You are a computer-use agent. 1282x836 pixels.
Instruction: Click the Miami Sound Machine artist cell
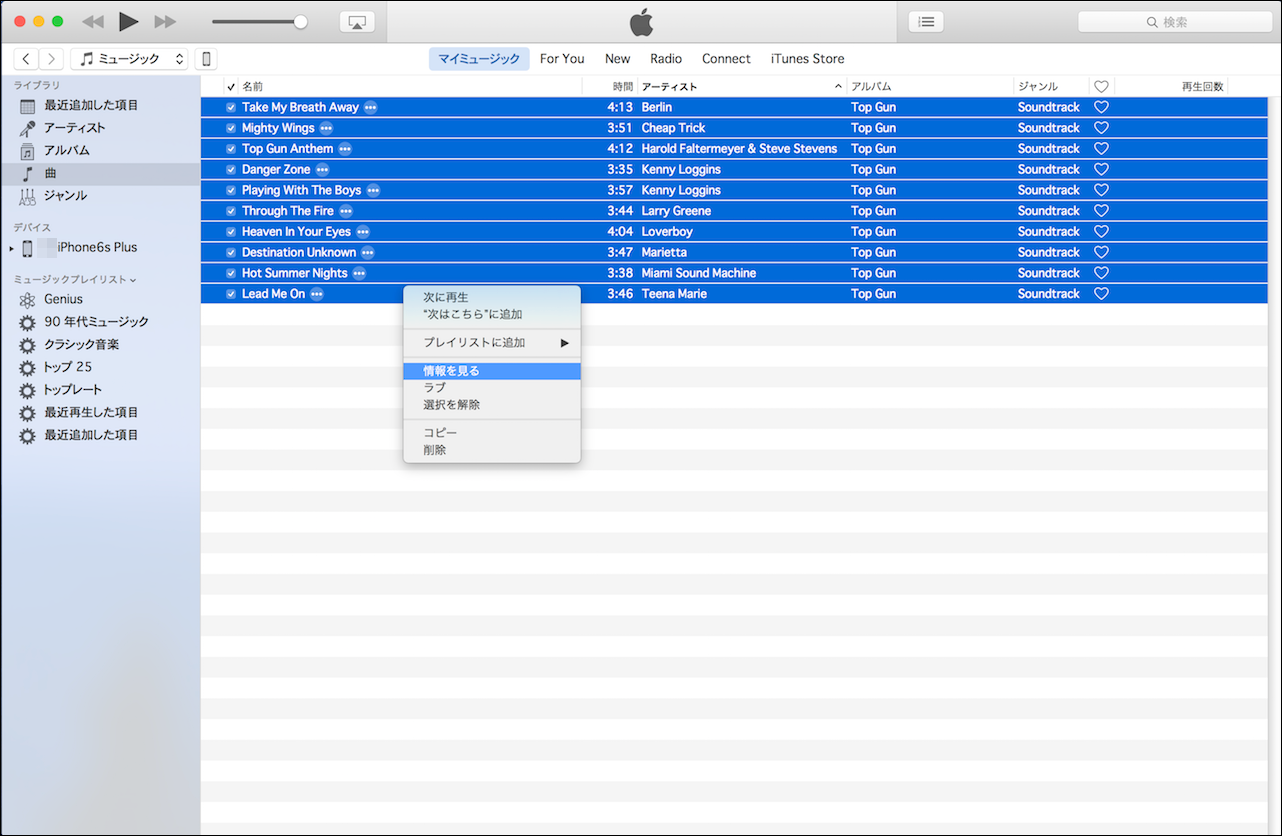click(x=699, y=273)
